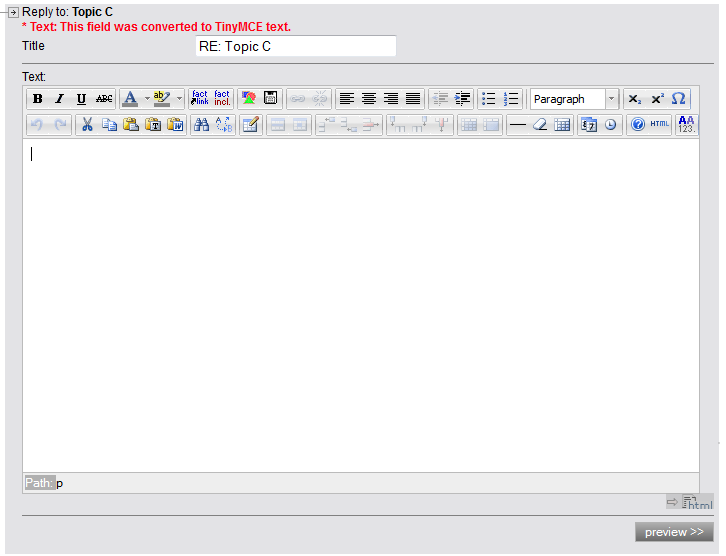Open help with question mark icon
This screenshot has width=726, height=556.
[x=638, y=125]
